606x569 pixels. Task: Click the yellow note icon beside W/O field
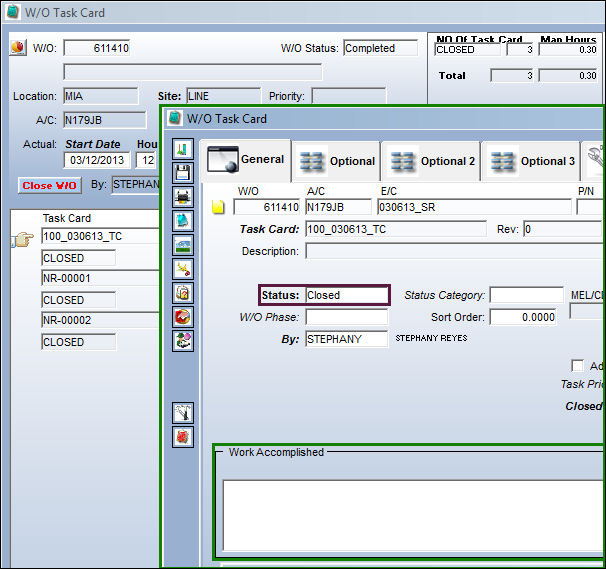218,207
